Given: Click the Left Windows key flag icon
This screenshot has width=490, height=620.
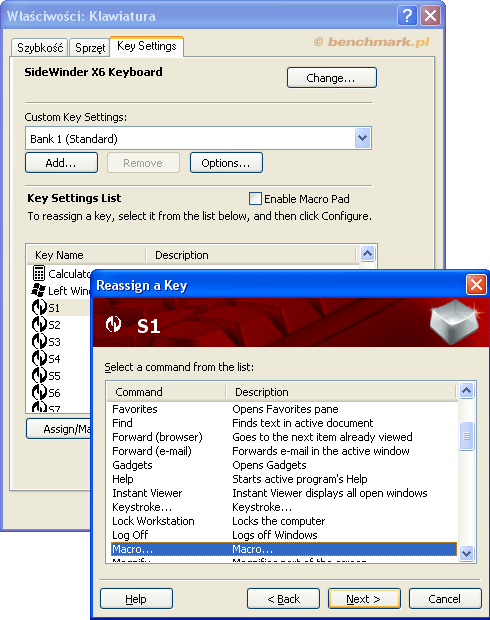Looking at the screenshot, I should (38, 291).
